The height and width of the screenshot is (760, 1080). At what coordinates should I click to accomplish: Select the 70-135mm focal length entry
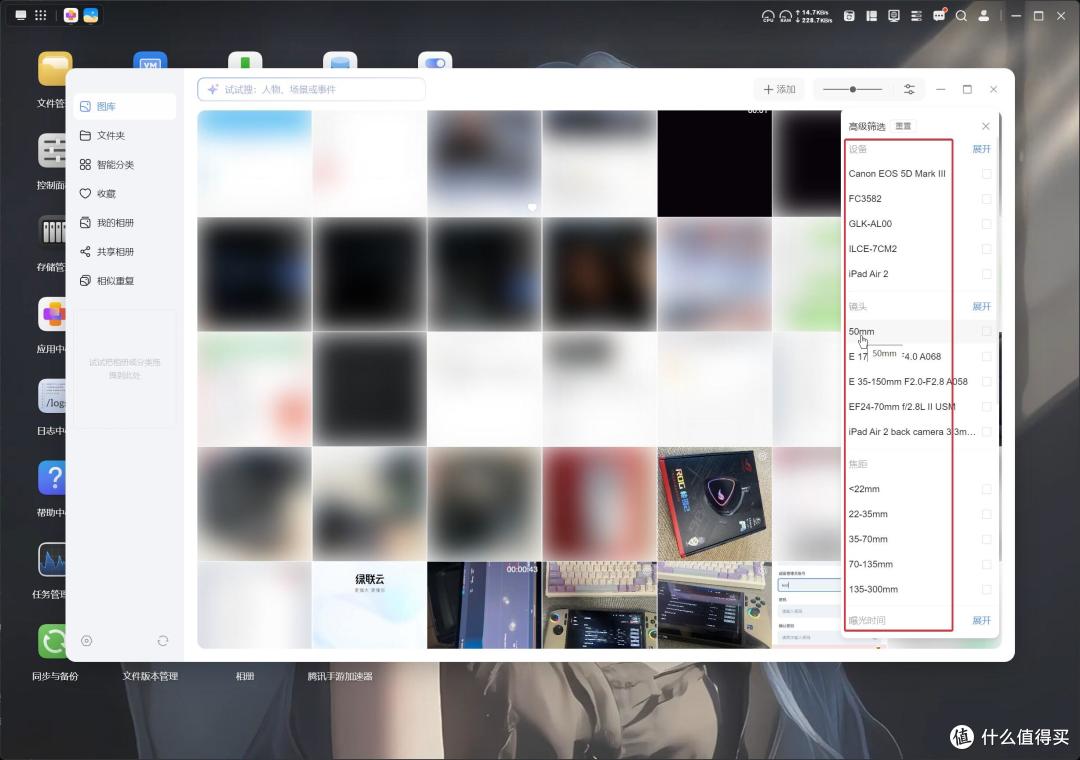pos(871,564)
